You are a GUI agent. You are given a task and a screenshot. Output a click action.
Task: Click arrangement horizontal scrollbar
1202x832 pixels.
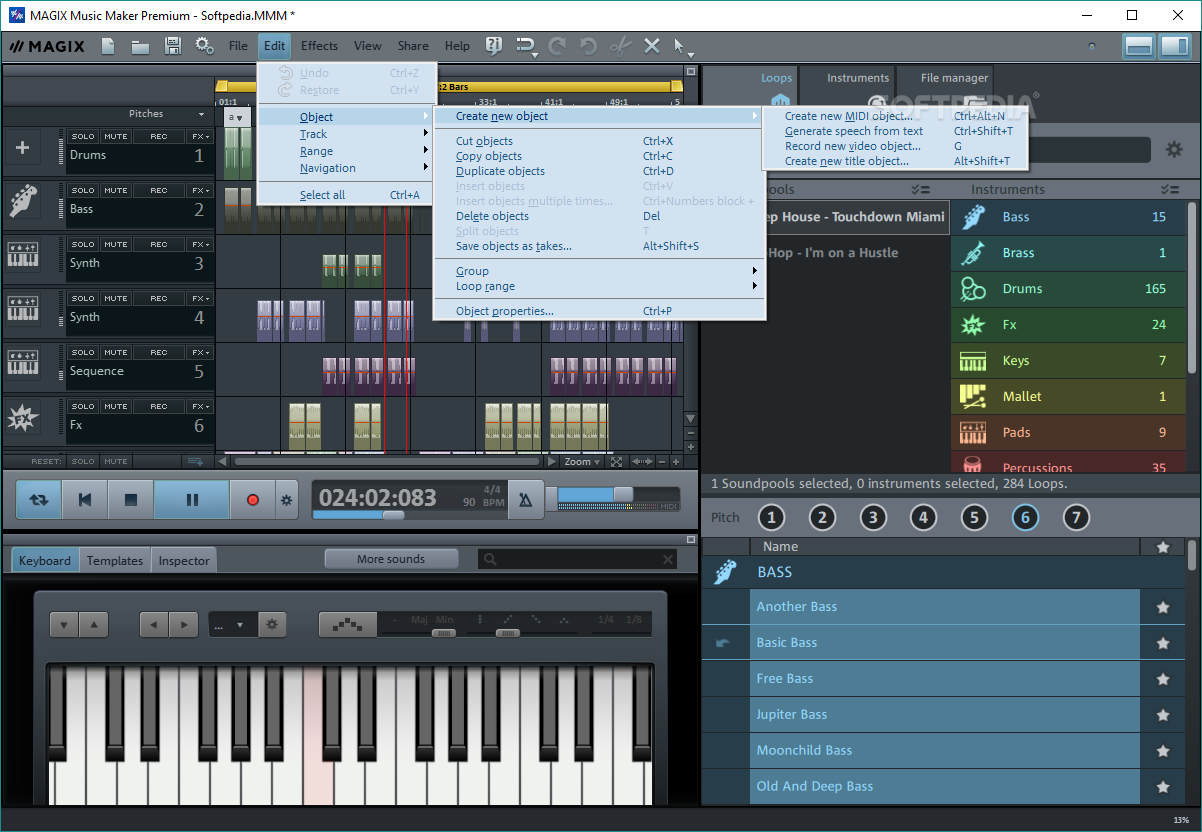point(388,462)
